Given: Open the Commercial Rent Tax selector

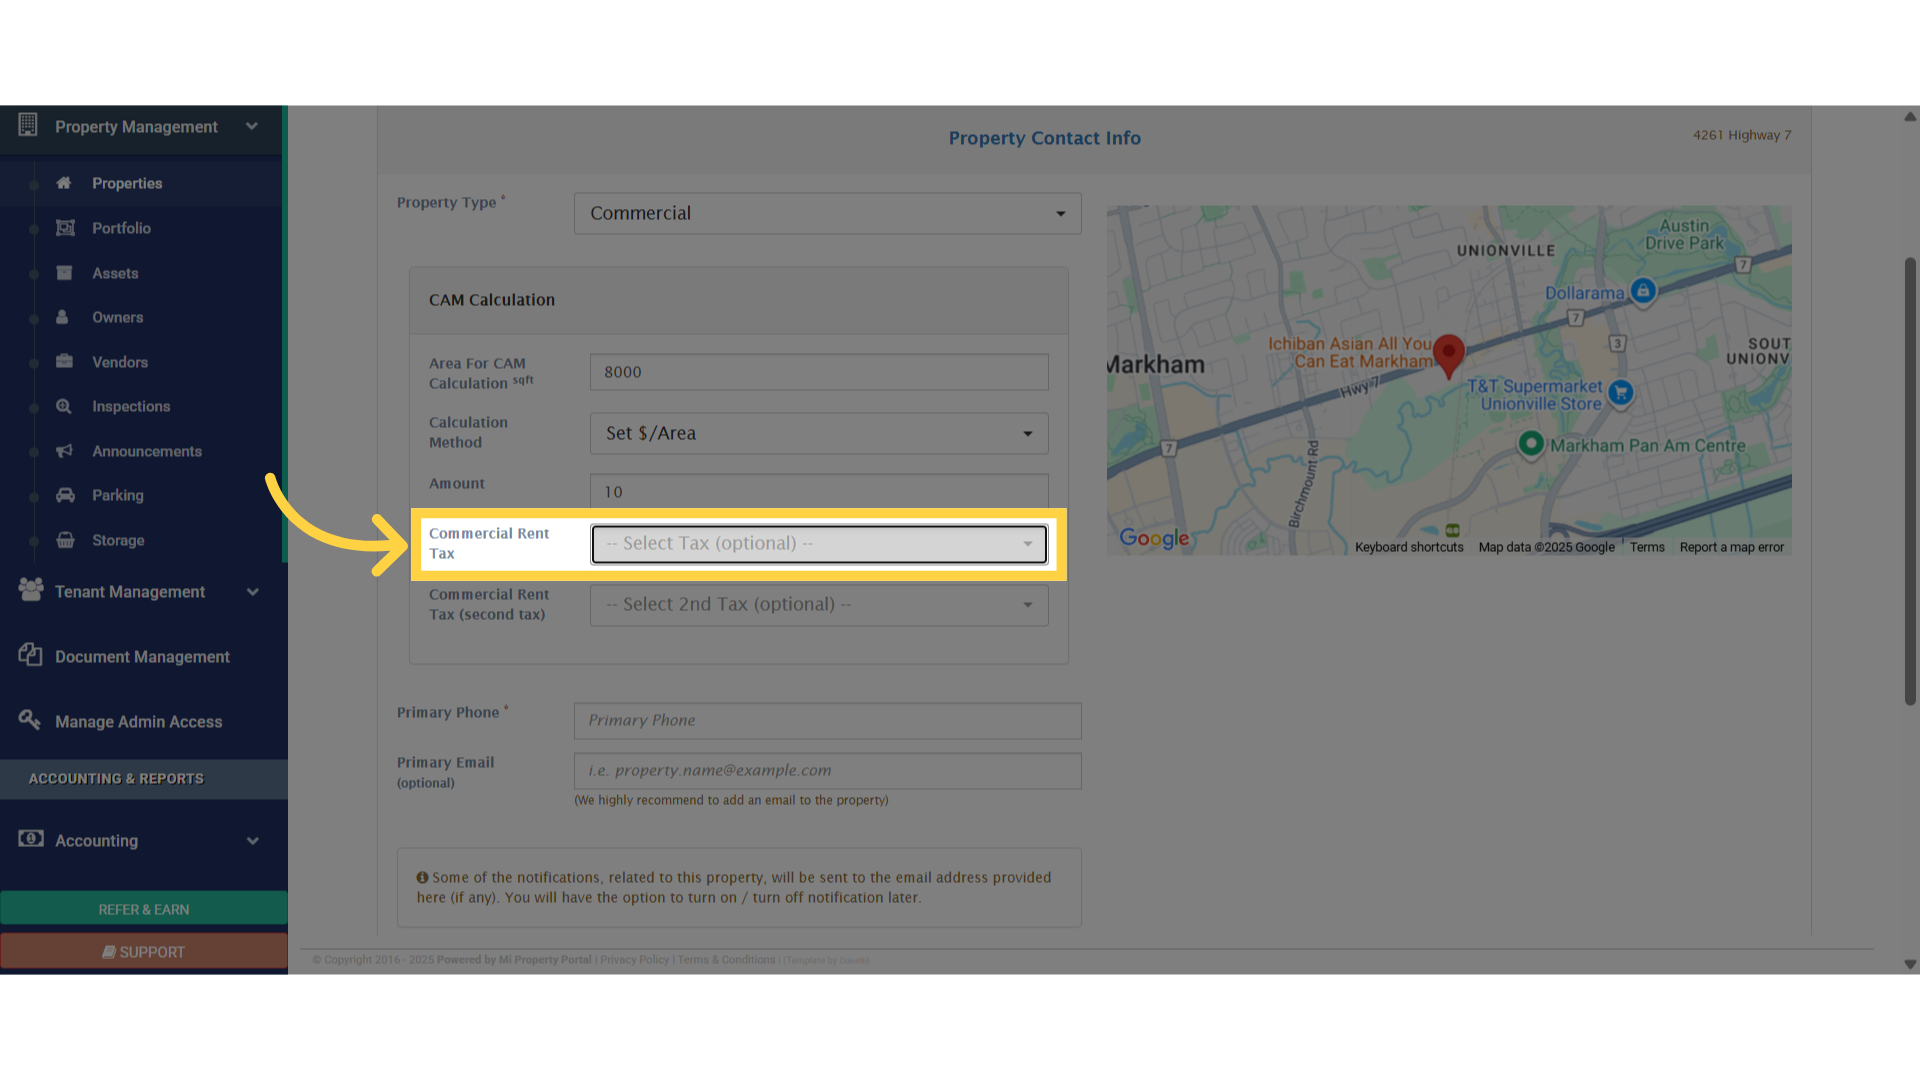Looking at the screenshot, I should tap(818, 543).
